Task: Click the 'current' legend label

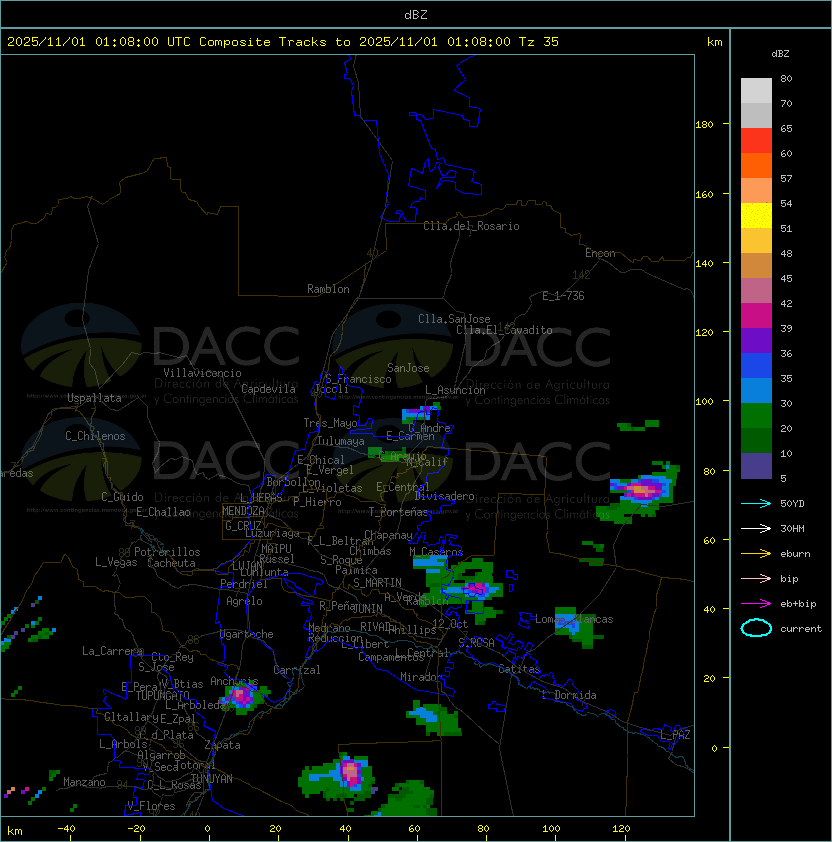Action: coord(801,629)
